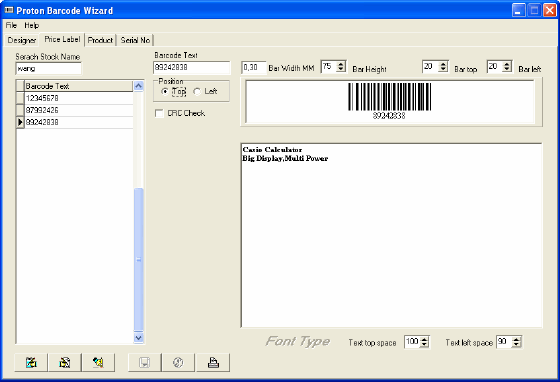Increase the Bar top value
The height and width of the screenshot is (382, 560).
pyautogui.click(x=443, y=64)
